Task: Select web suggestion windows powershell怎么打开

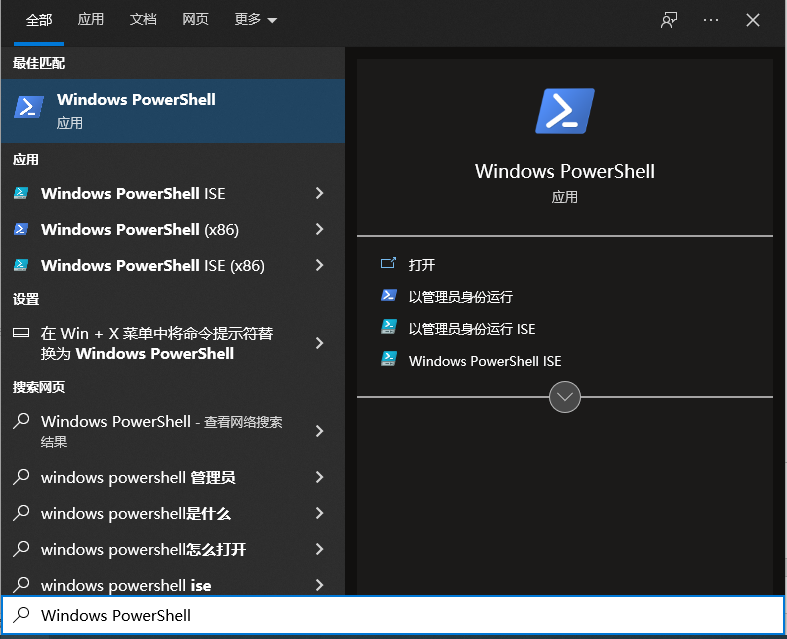Action: tap(143, 550)
